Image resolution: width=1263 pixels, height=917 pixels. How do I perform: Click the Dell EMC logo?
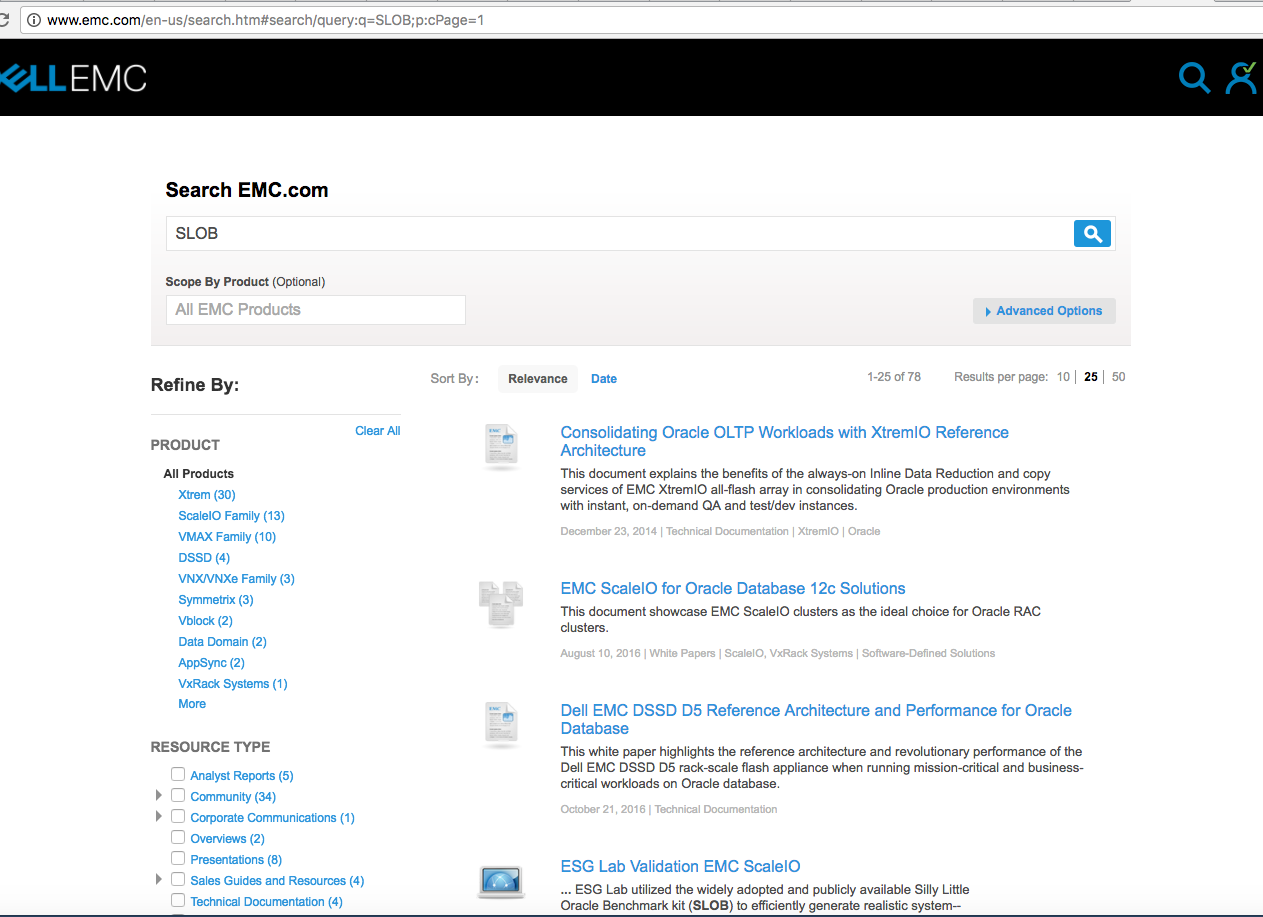coord(73,78)
